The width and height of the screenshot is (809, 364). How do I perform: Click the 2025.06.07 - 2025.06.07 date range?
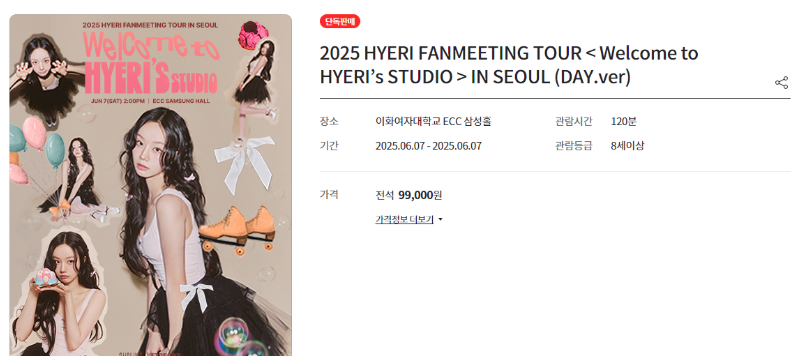pyautogui.click(x=428, y=146)
